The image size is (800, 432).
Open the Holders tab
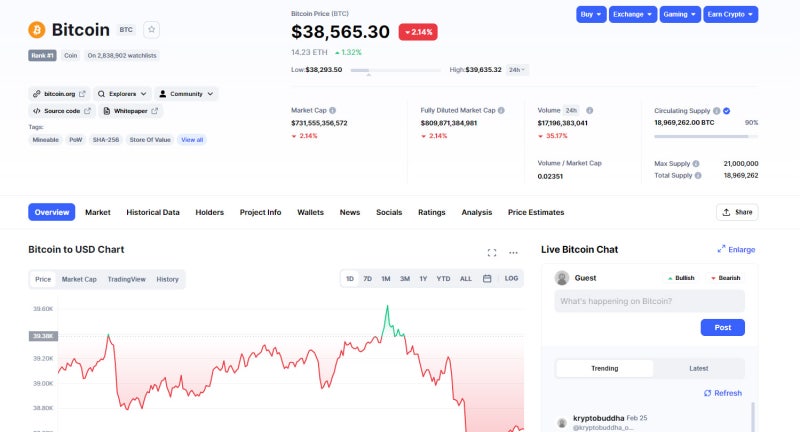click(210, 212)
